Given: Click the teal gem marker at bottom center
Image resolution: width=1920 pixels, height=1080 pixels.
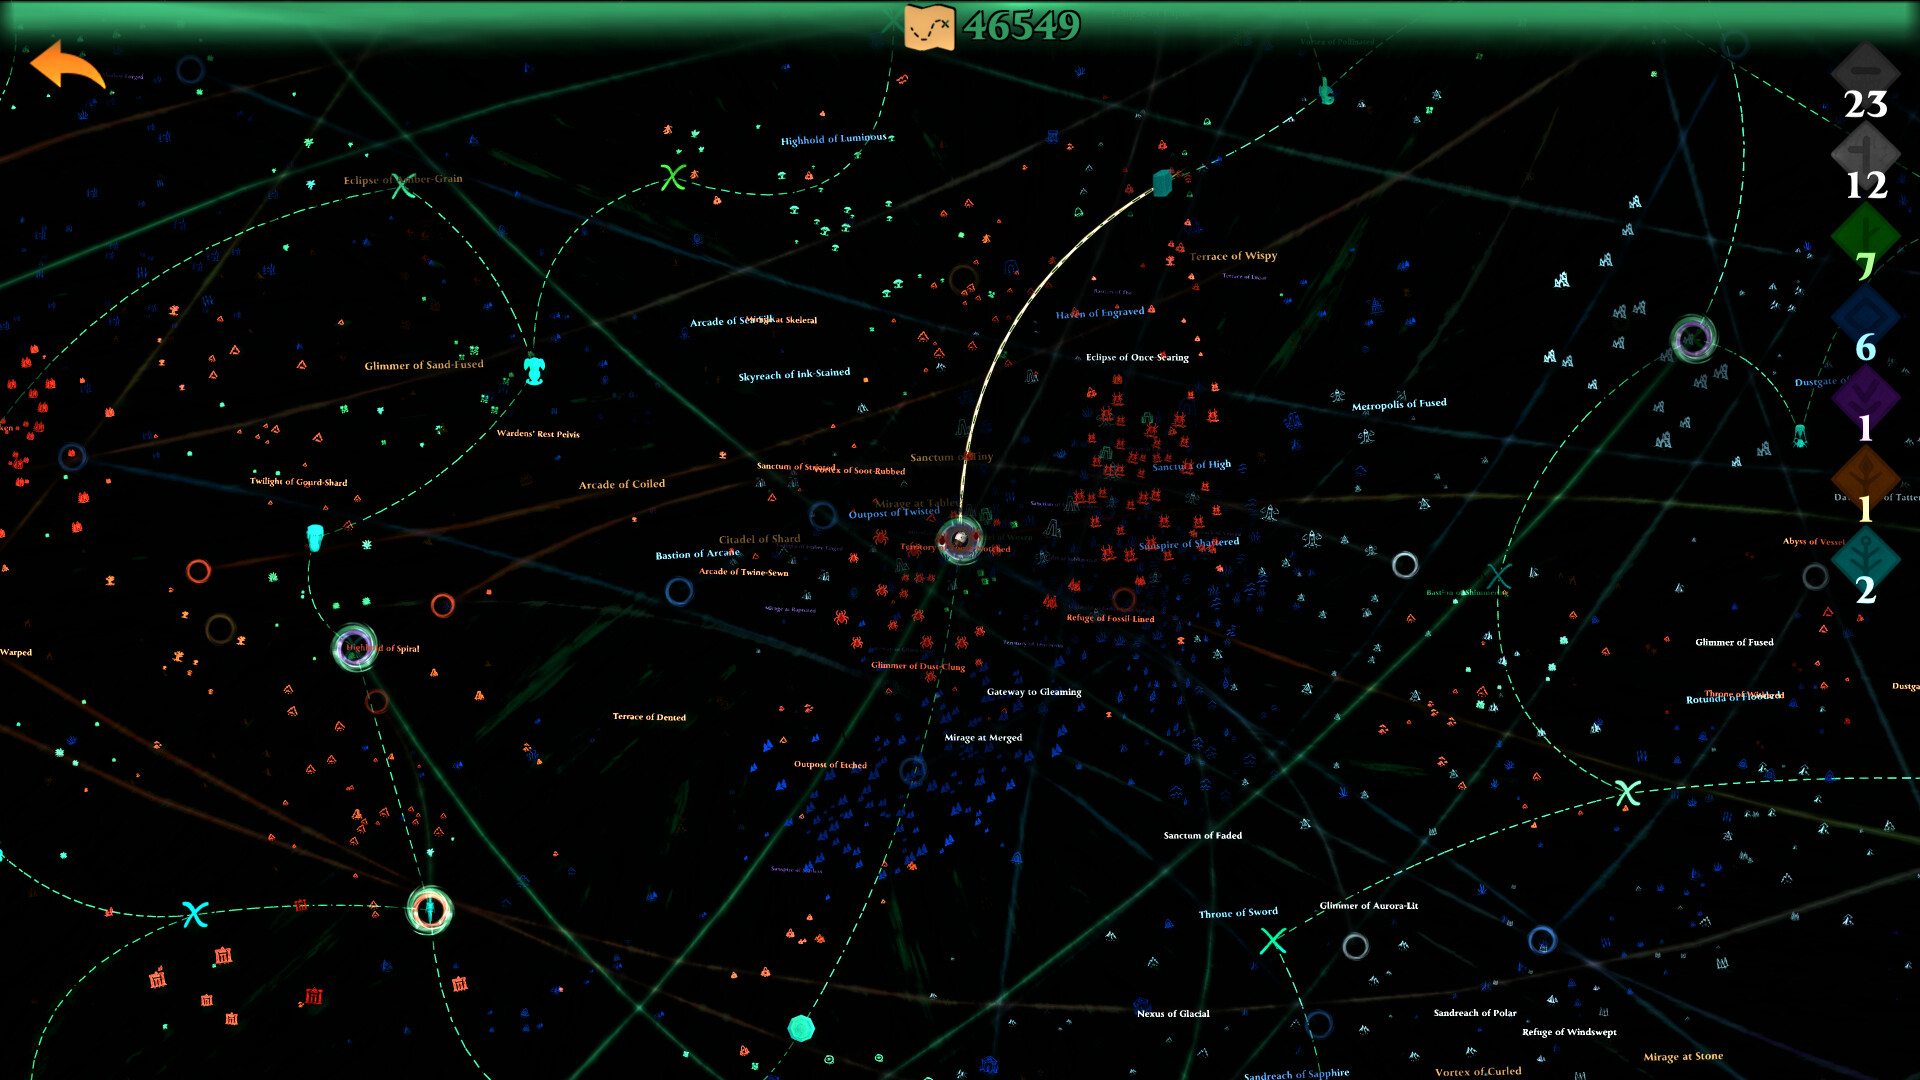Looking at the screenshot, I should coord(801,1026).
